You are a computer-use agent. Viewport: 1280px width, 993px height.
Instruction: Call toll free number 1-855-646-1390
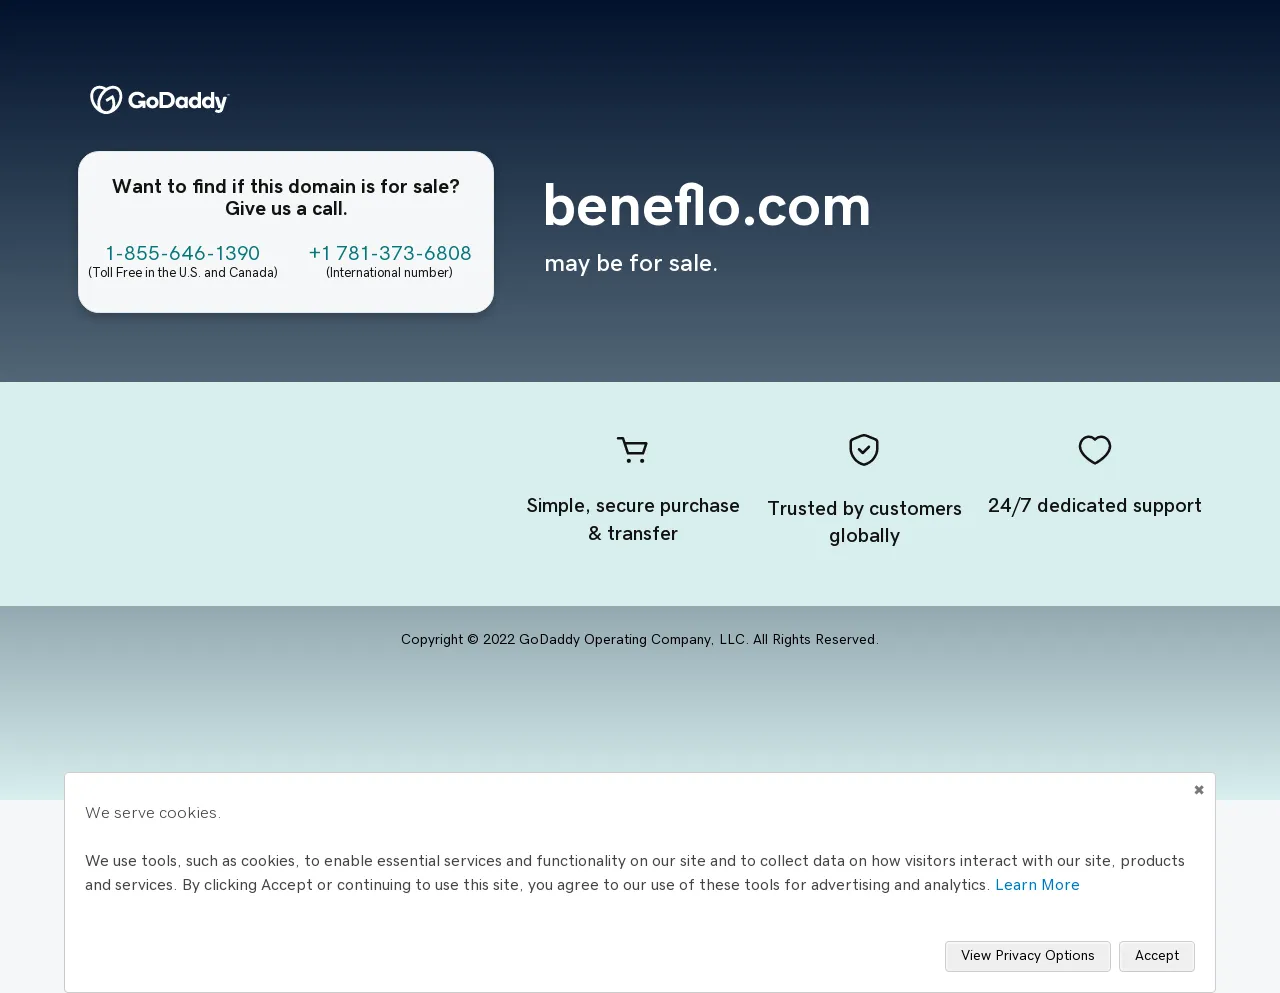[183, 253]
